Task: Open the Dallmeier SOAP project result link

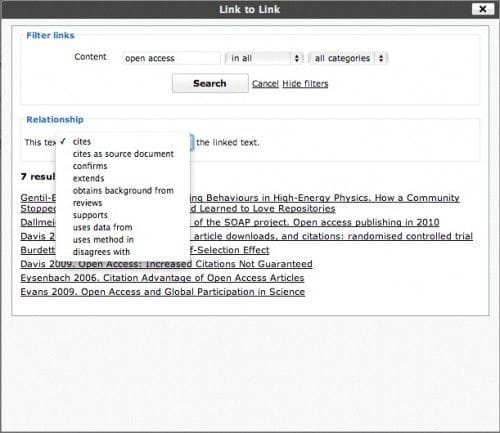Action: [x=316, y=222]
